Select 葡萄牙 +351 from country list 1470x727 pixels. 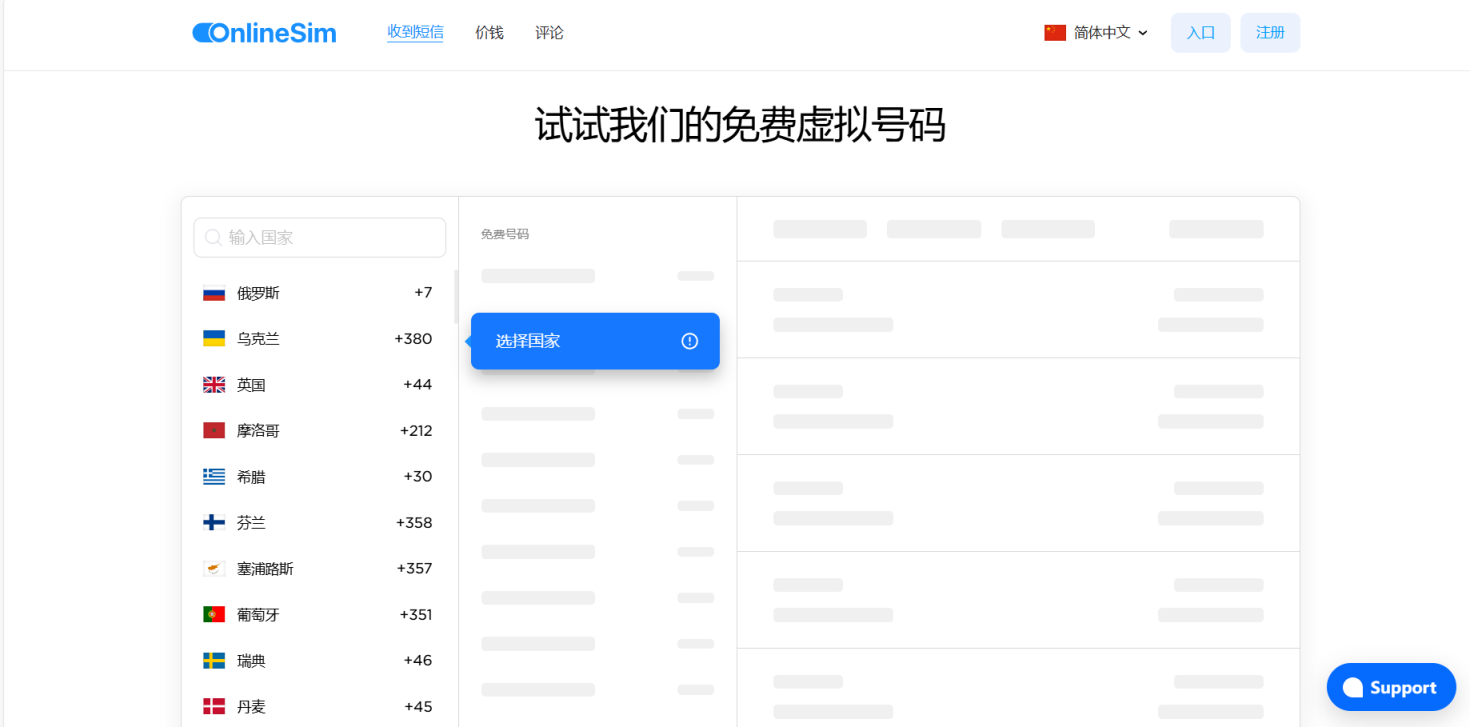318,615
